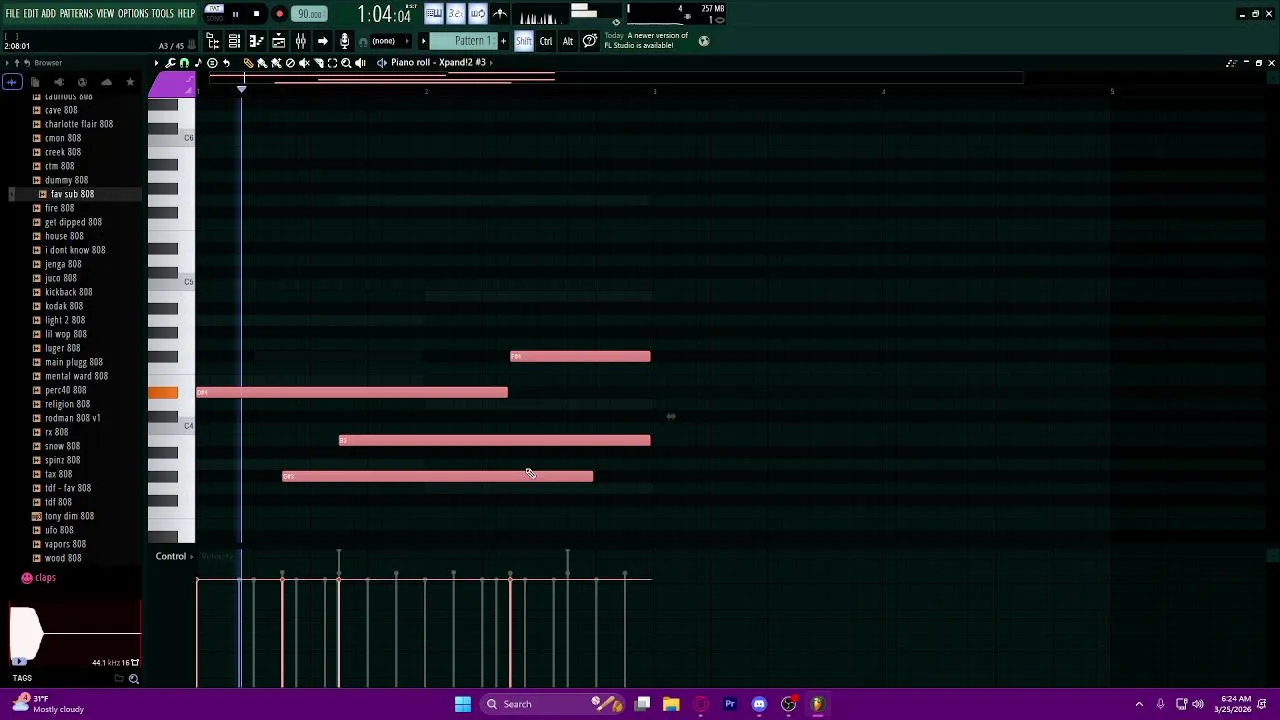
Task: Open the Channel rack view icon
Action: pyautogui.click(x=234, y=41)
